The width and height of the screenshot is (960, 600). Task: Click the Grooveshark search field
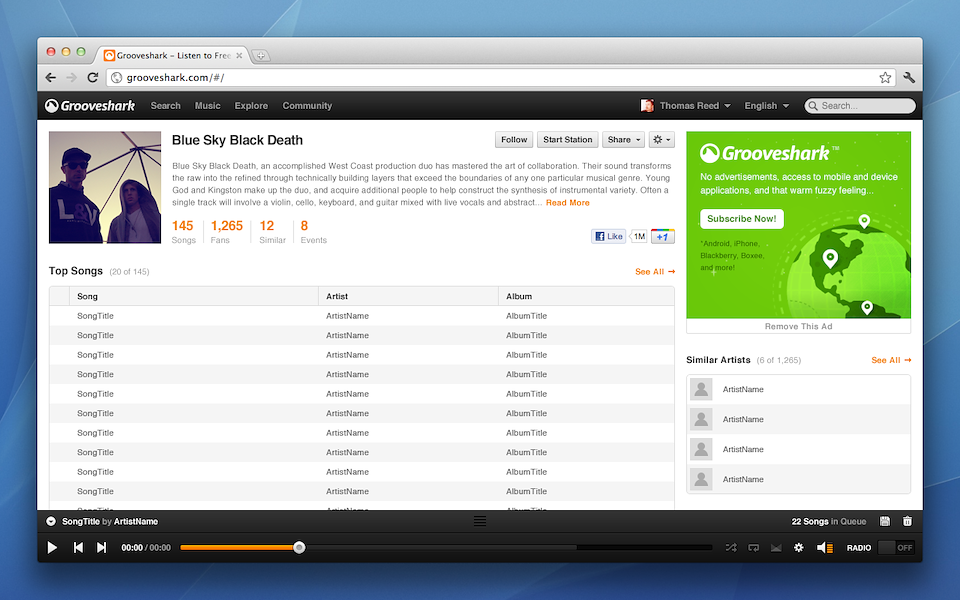coord(860,106)
